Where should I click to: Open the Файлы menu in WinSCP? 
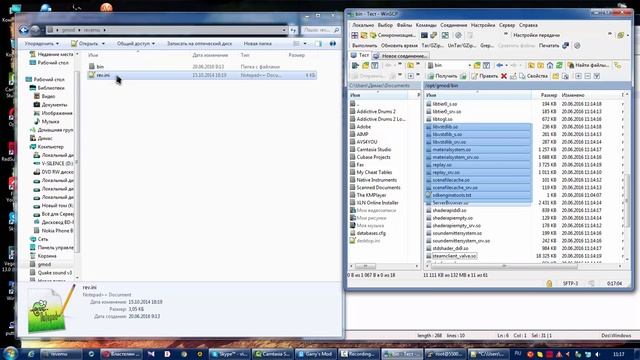[404, 25]
